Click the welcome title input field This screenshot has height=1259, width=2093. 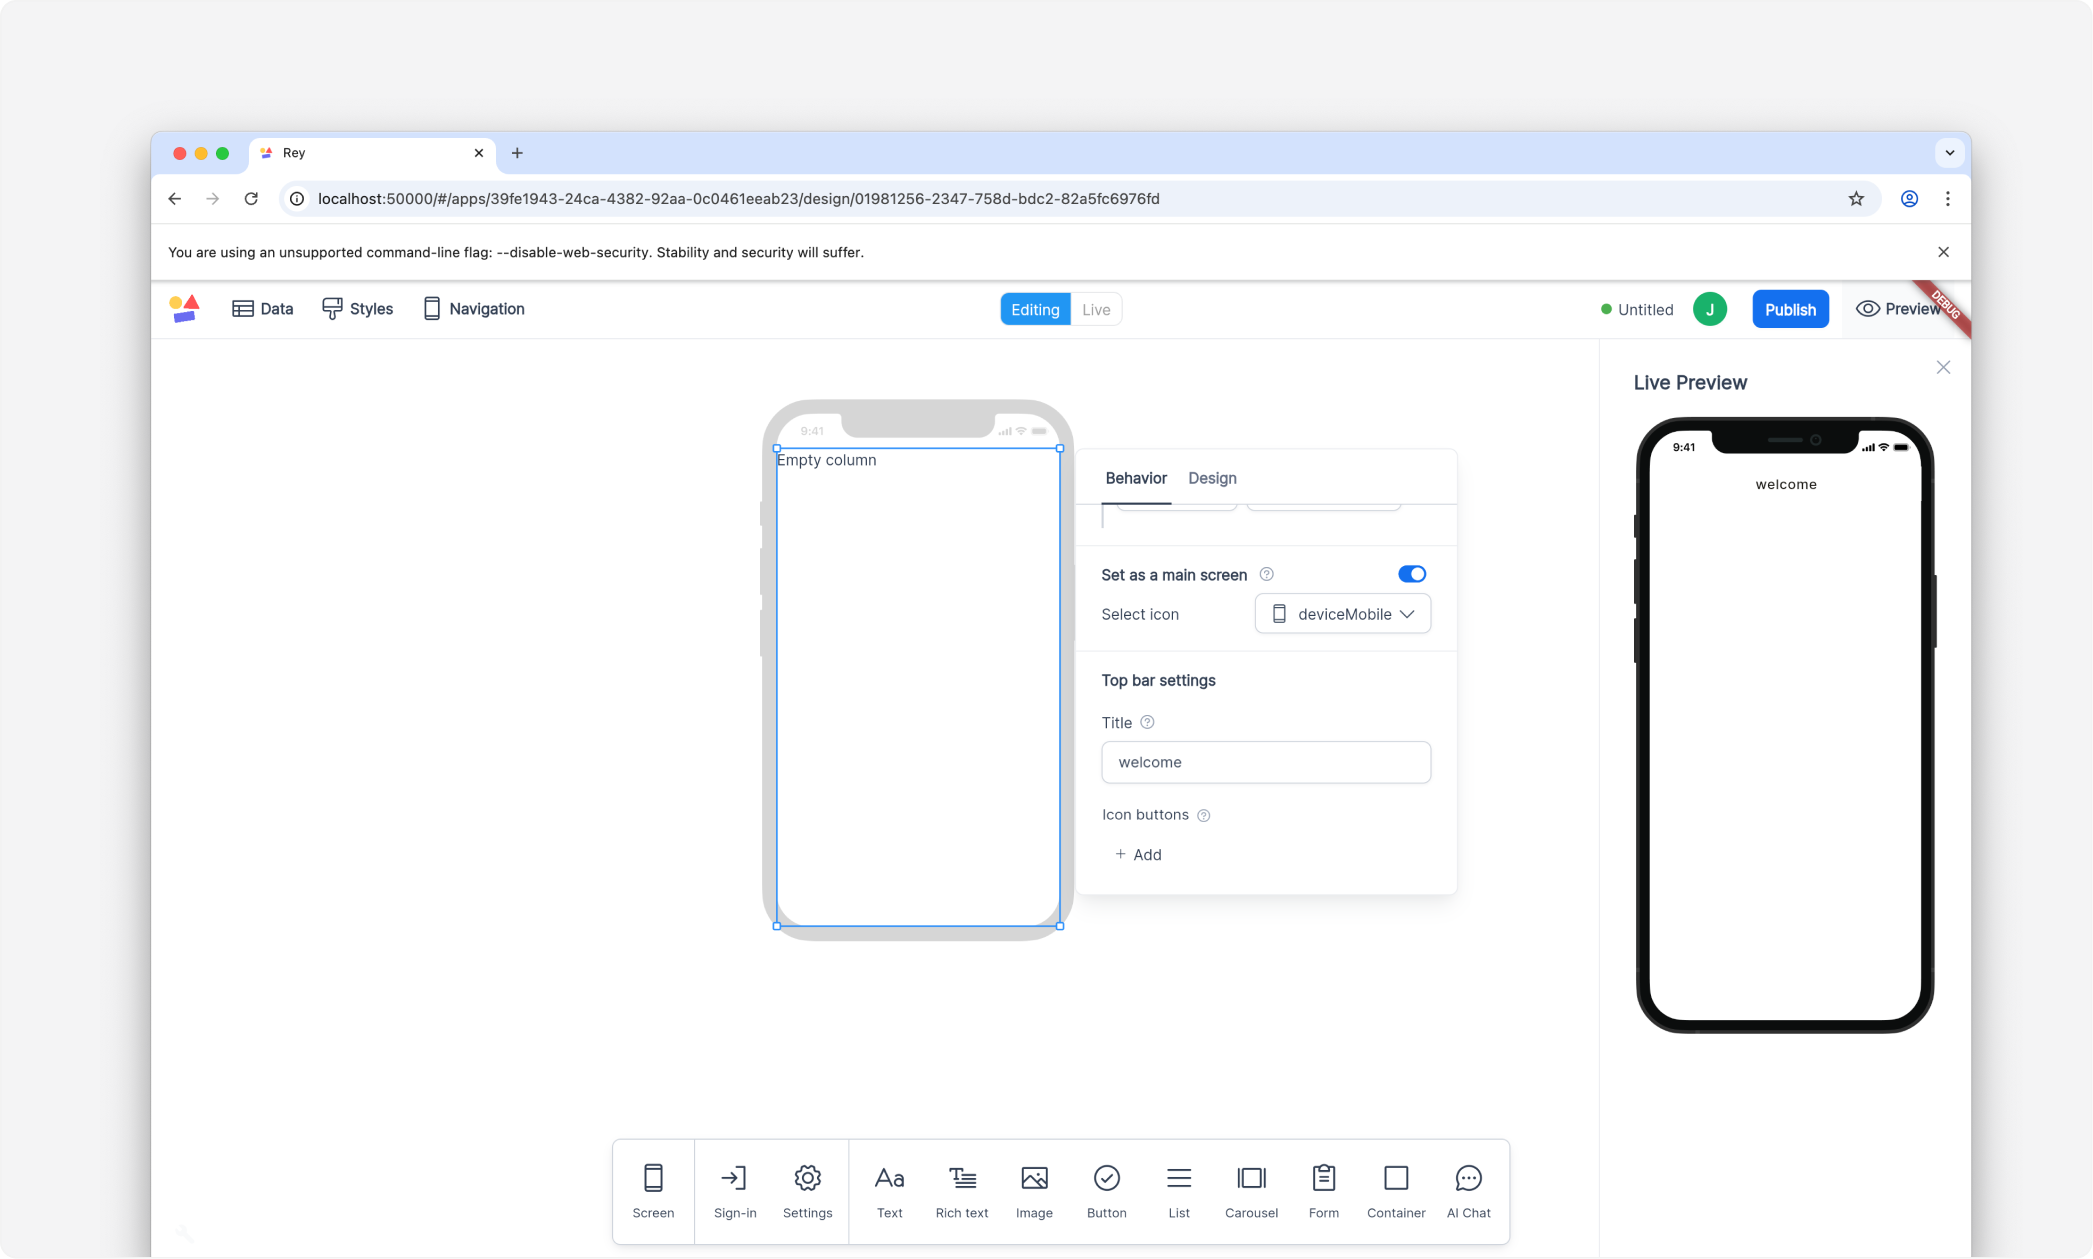pyautogui.click(x=1265, y=762)
